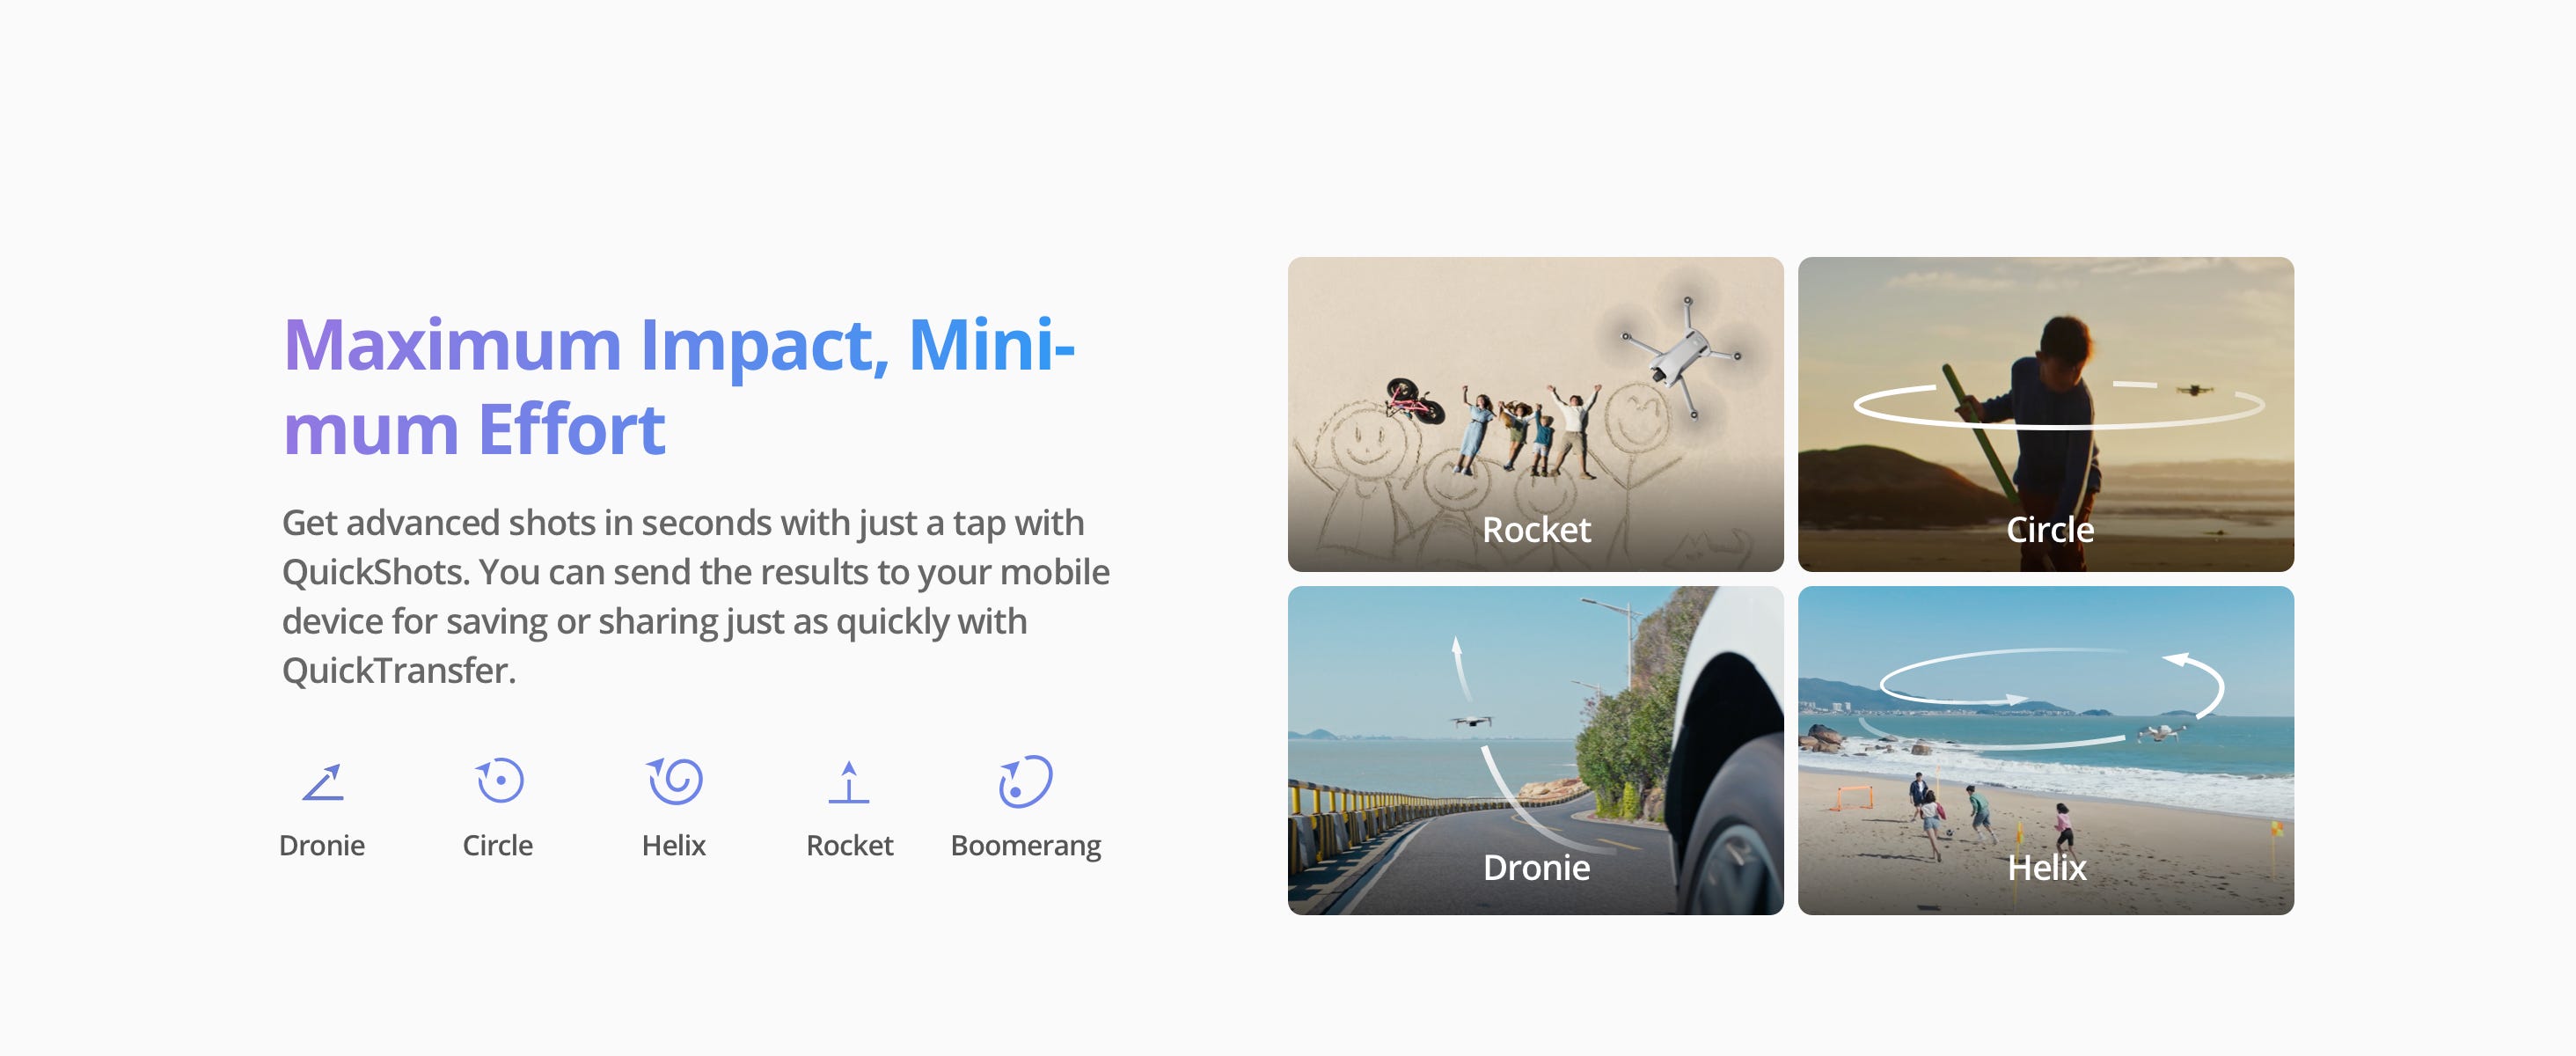Image resolution: width=2576 pixels, height=1056 pixels.
Task: Select the Boomerang QuickShot icon
Action: [x=1025, y=781]
